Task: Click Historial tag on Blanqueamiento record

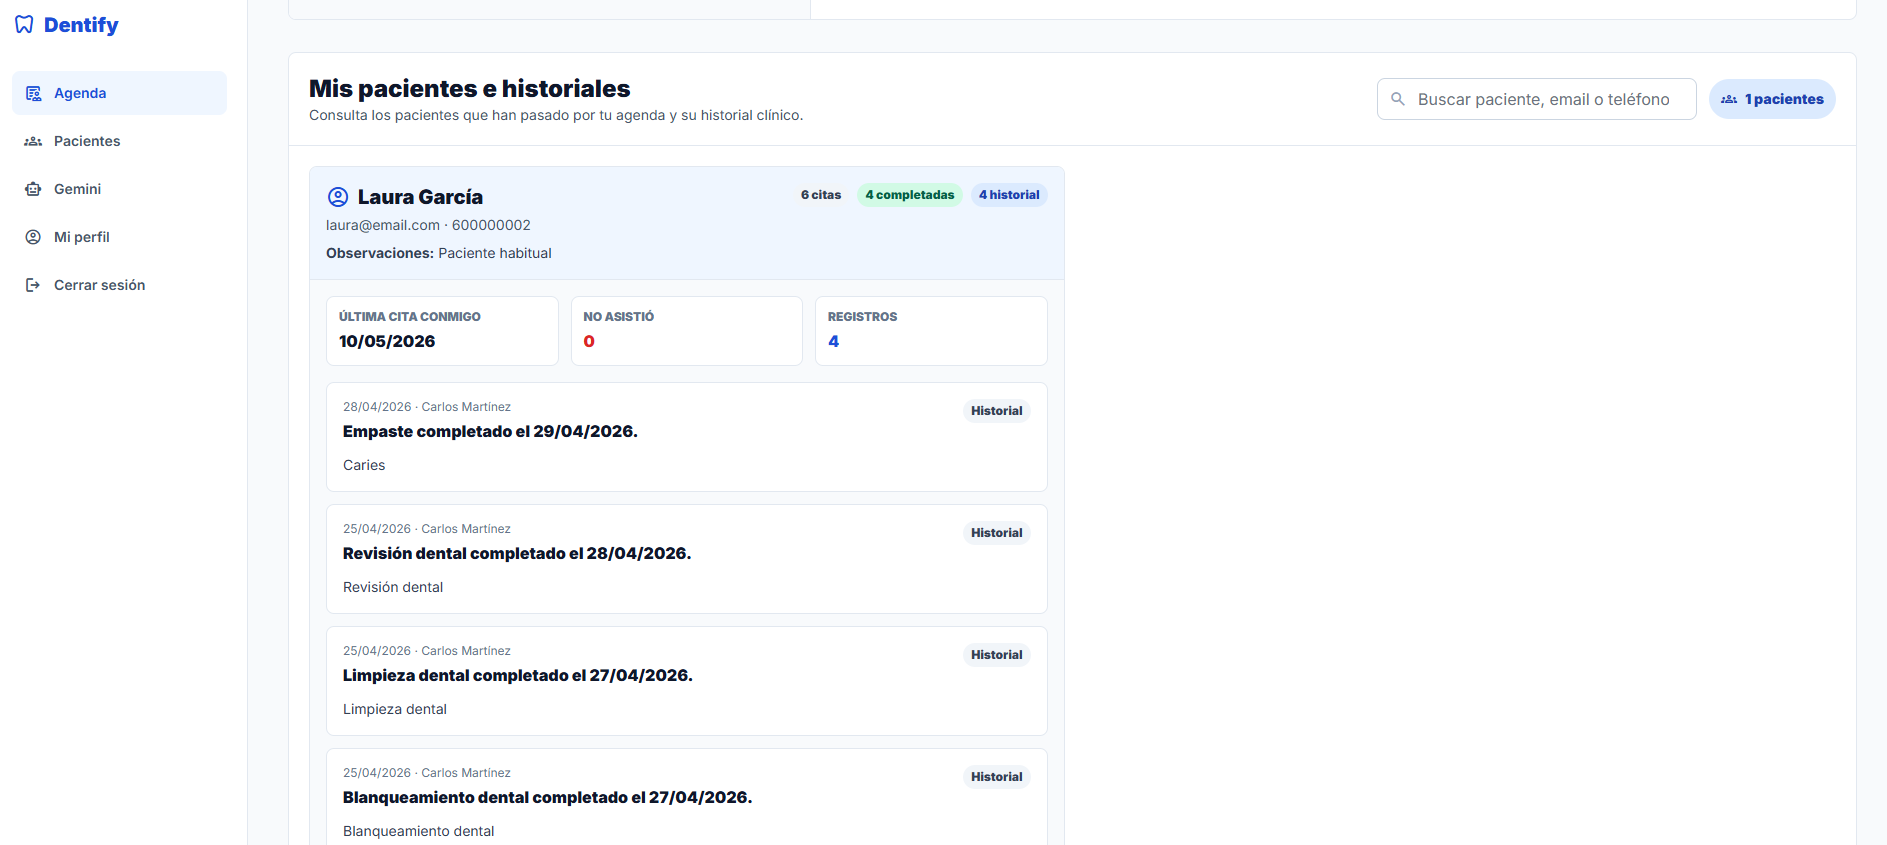Action: point(997,777)
